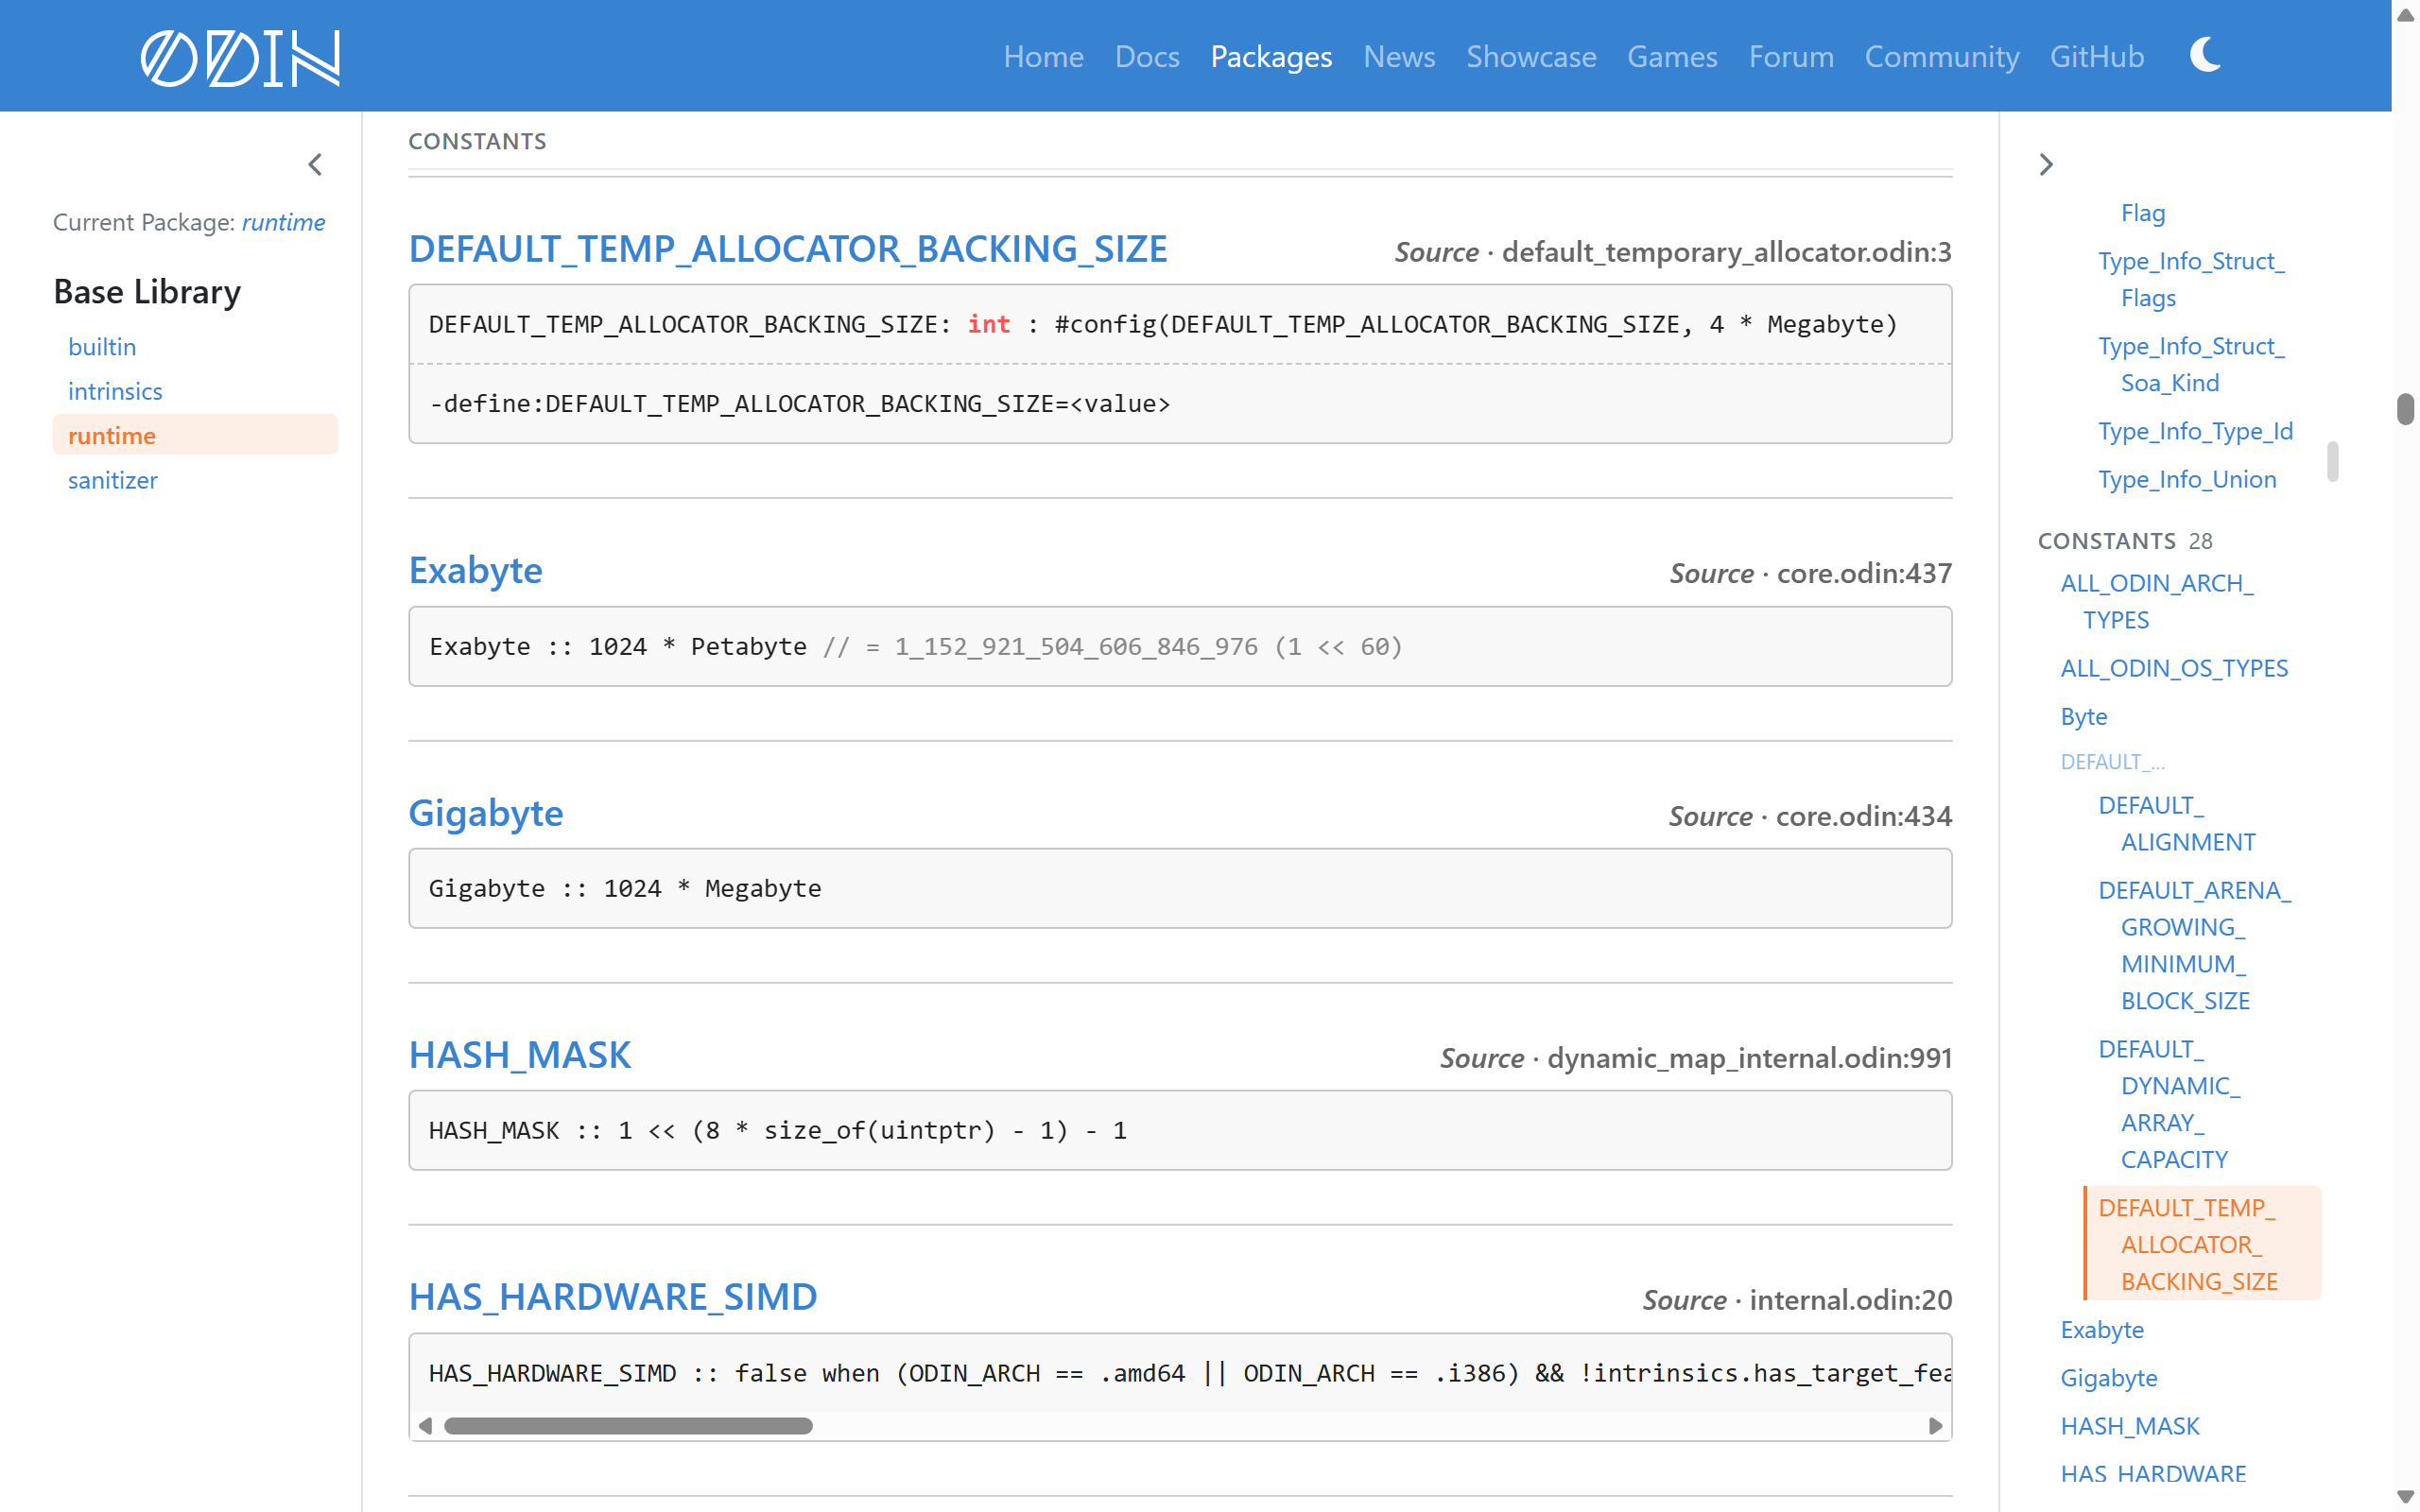Click the horizontal scrollbar thumb in code block
The height and width of the screenshot is (1512, 2420).
[628, 1425]
